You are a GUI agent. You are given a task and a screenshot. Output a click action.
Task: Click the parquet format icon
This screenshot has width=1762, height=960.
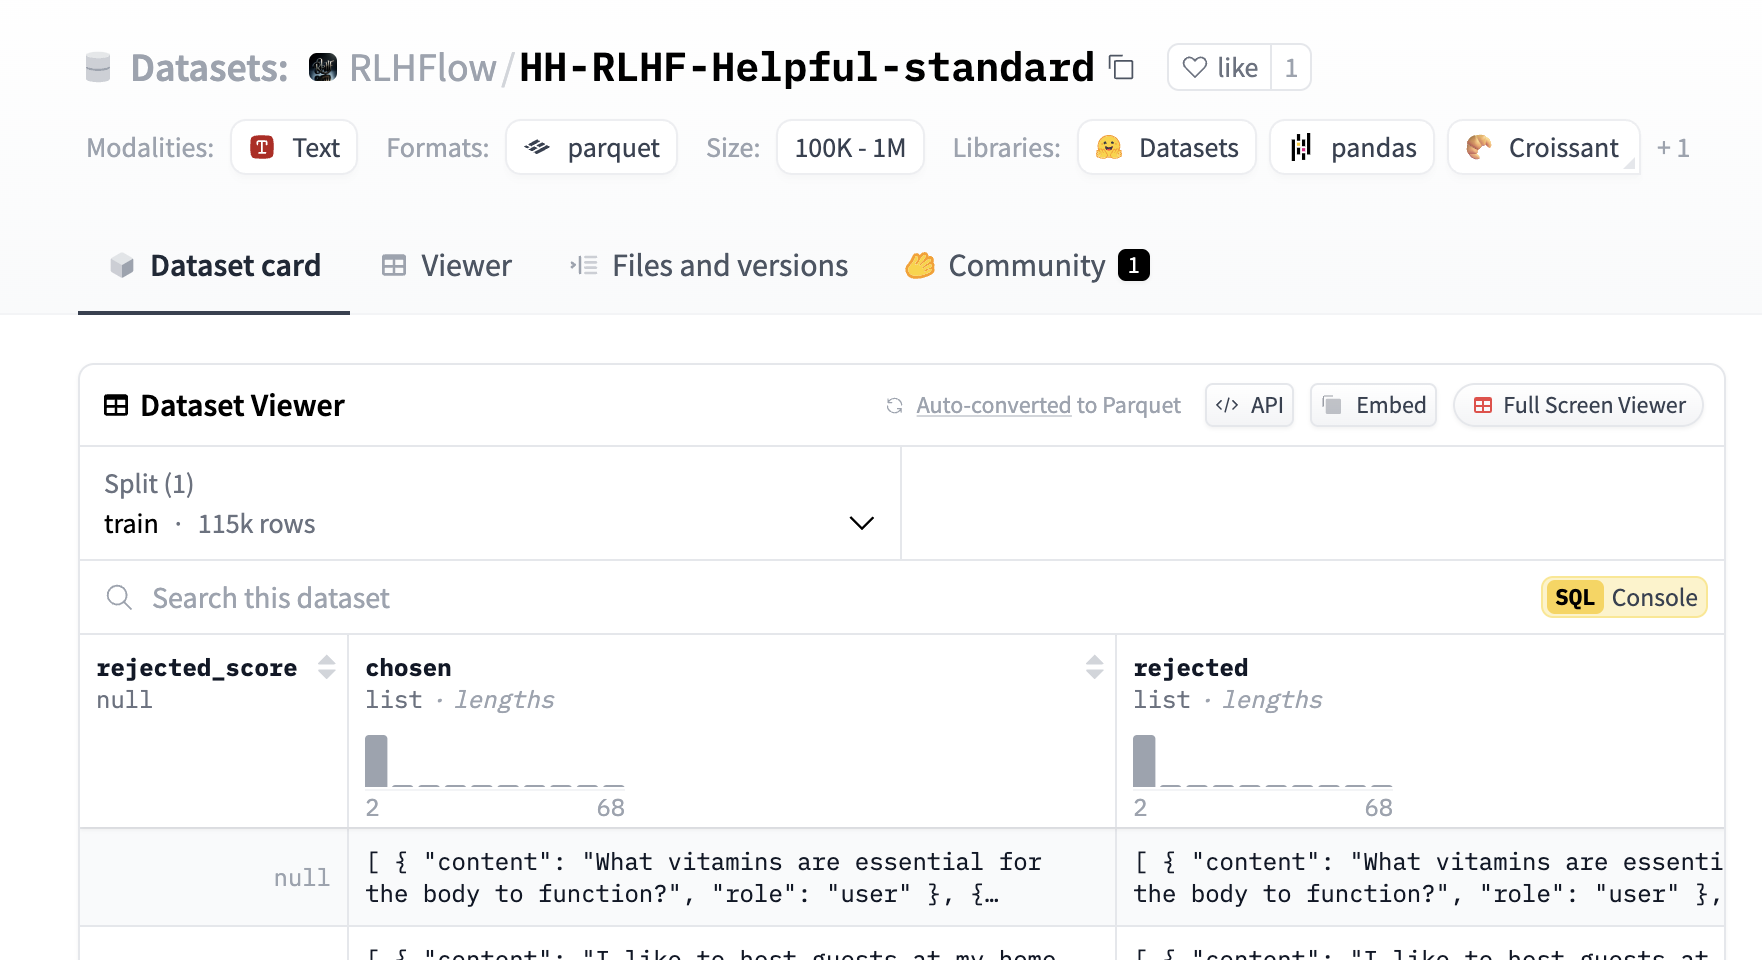click(x=537, y=147)
